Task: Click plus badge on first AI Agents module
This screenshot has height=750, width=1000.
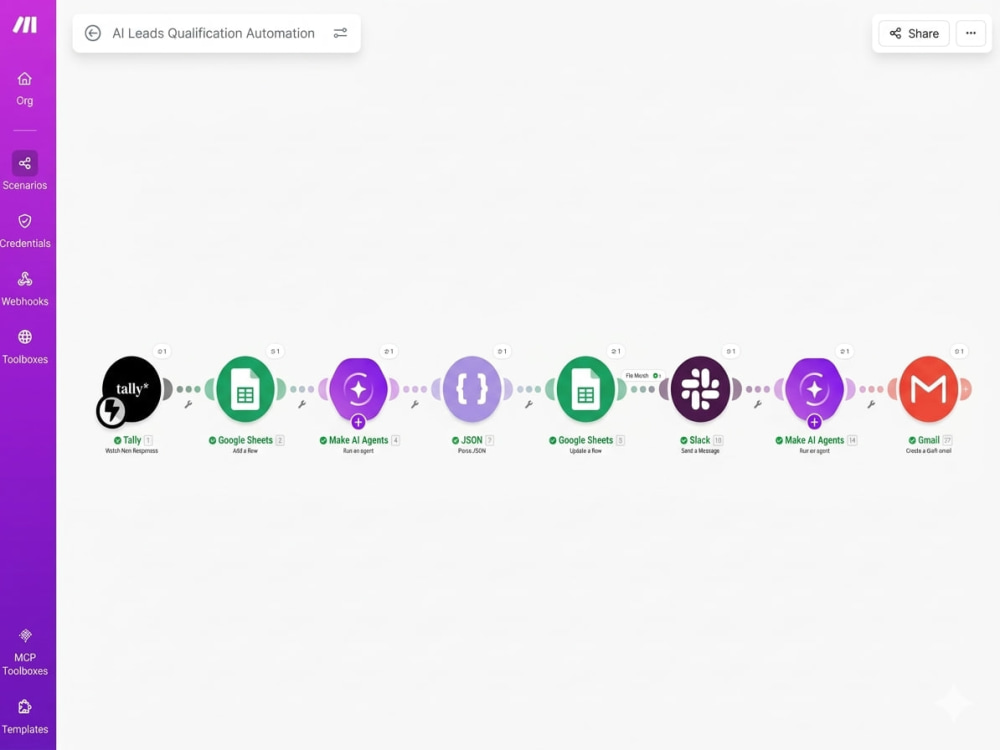Action: pyautogui.click(x=358, y=422)
